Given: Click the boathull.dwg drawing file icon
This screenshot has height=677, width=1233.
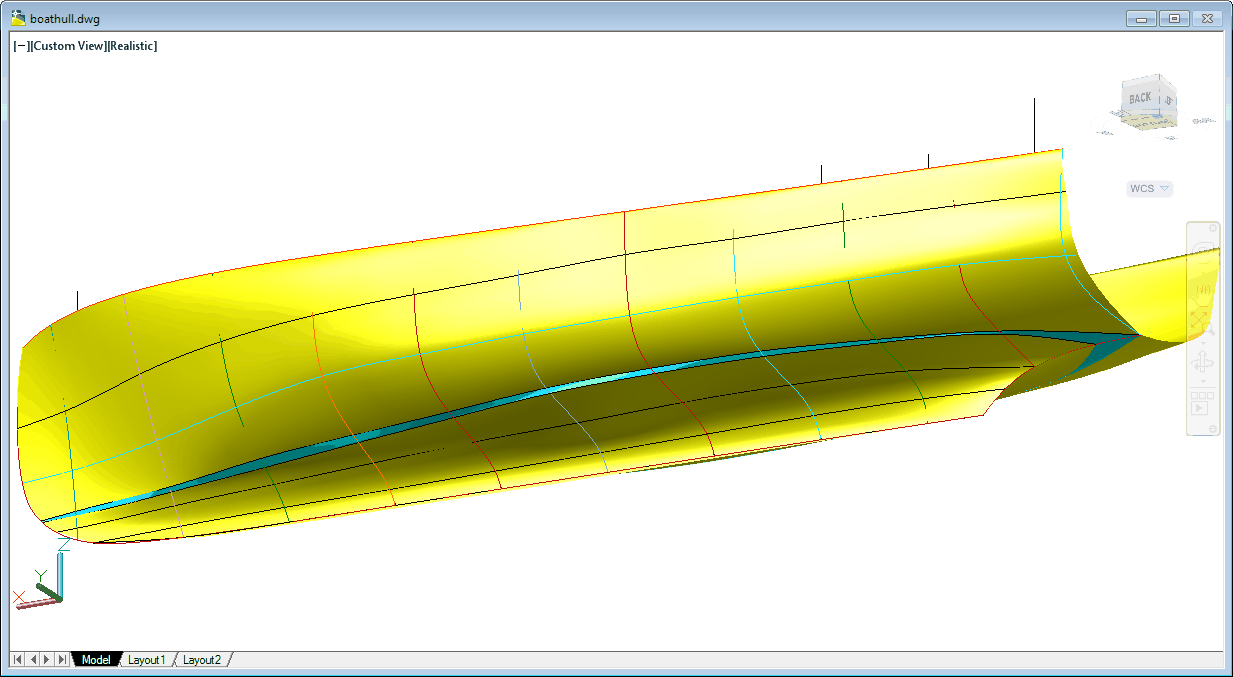Looking at the screenshot, I should [x=19, y=19].
